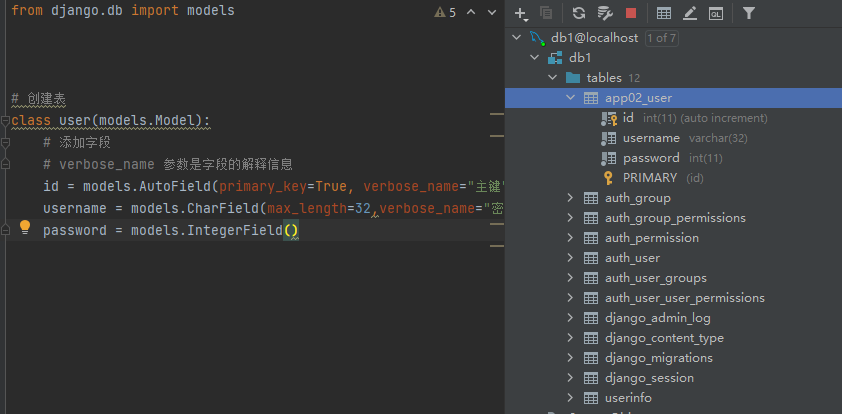Refresh the database tree
842x414 pixels.
click(x=578, y=13)
